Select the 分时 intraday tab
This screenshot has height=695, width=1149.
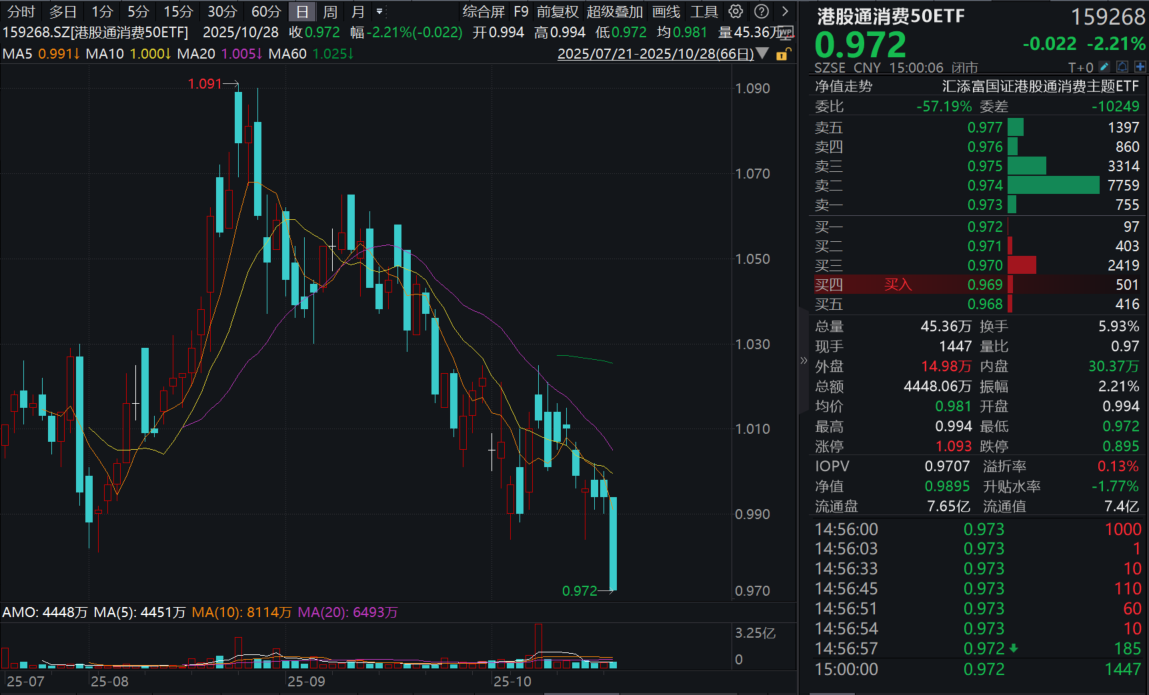point(20,12)
